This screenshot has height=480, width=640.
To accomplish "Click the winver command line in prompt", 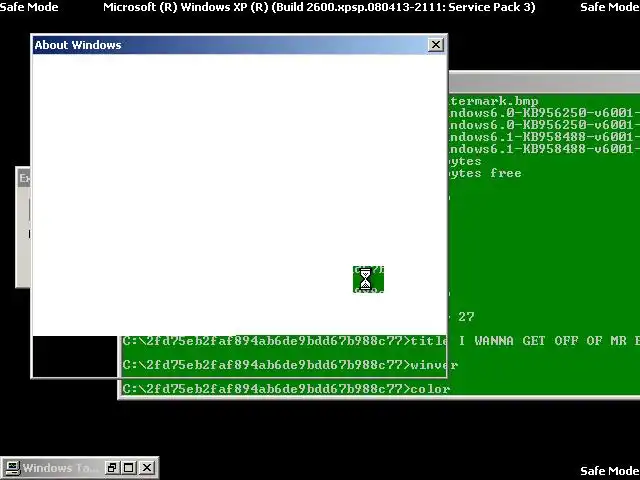I will tap(290, 364).
